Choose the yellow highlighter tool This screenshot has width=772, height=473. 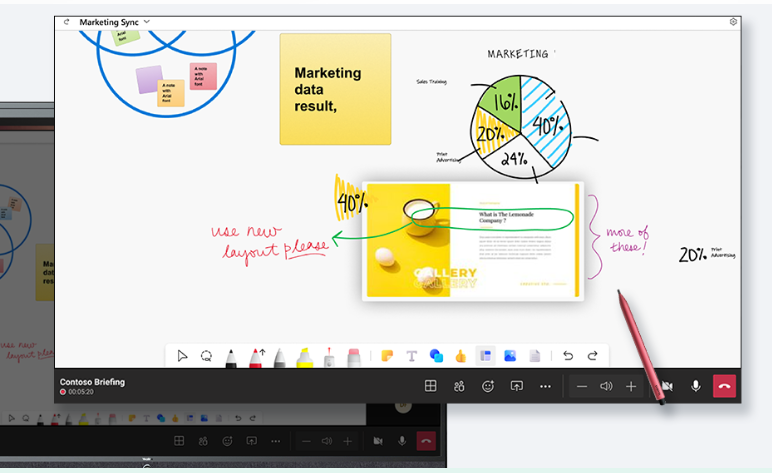click(304, 356)
